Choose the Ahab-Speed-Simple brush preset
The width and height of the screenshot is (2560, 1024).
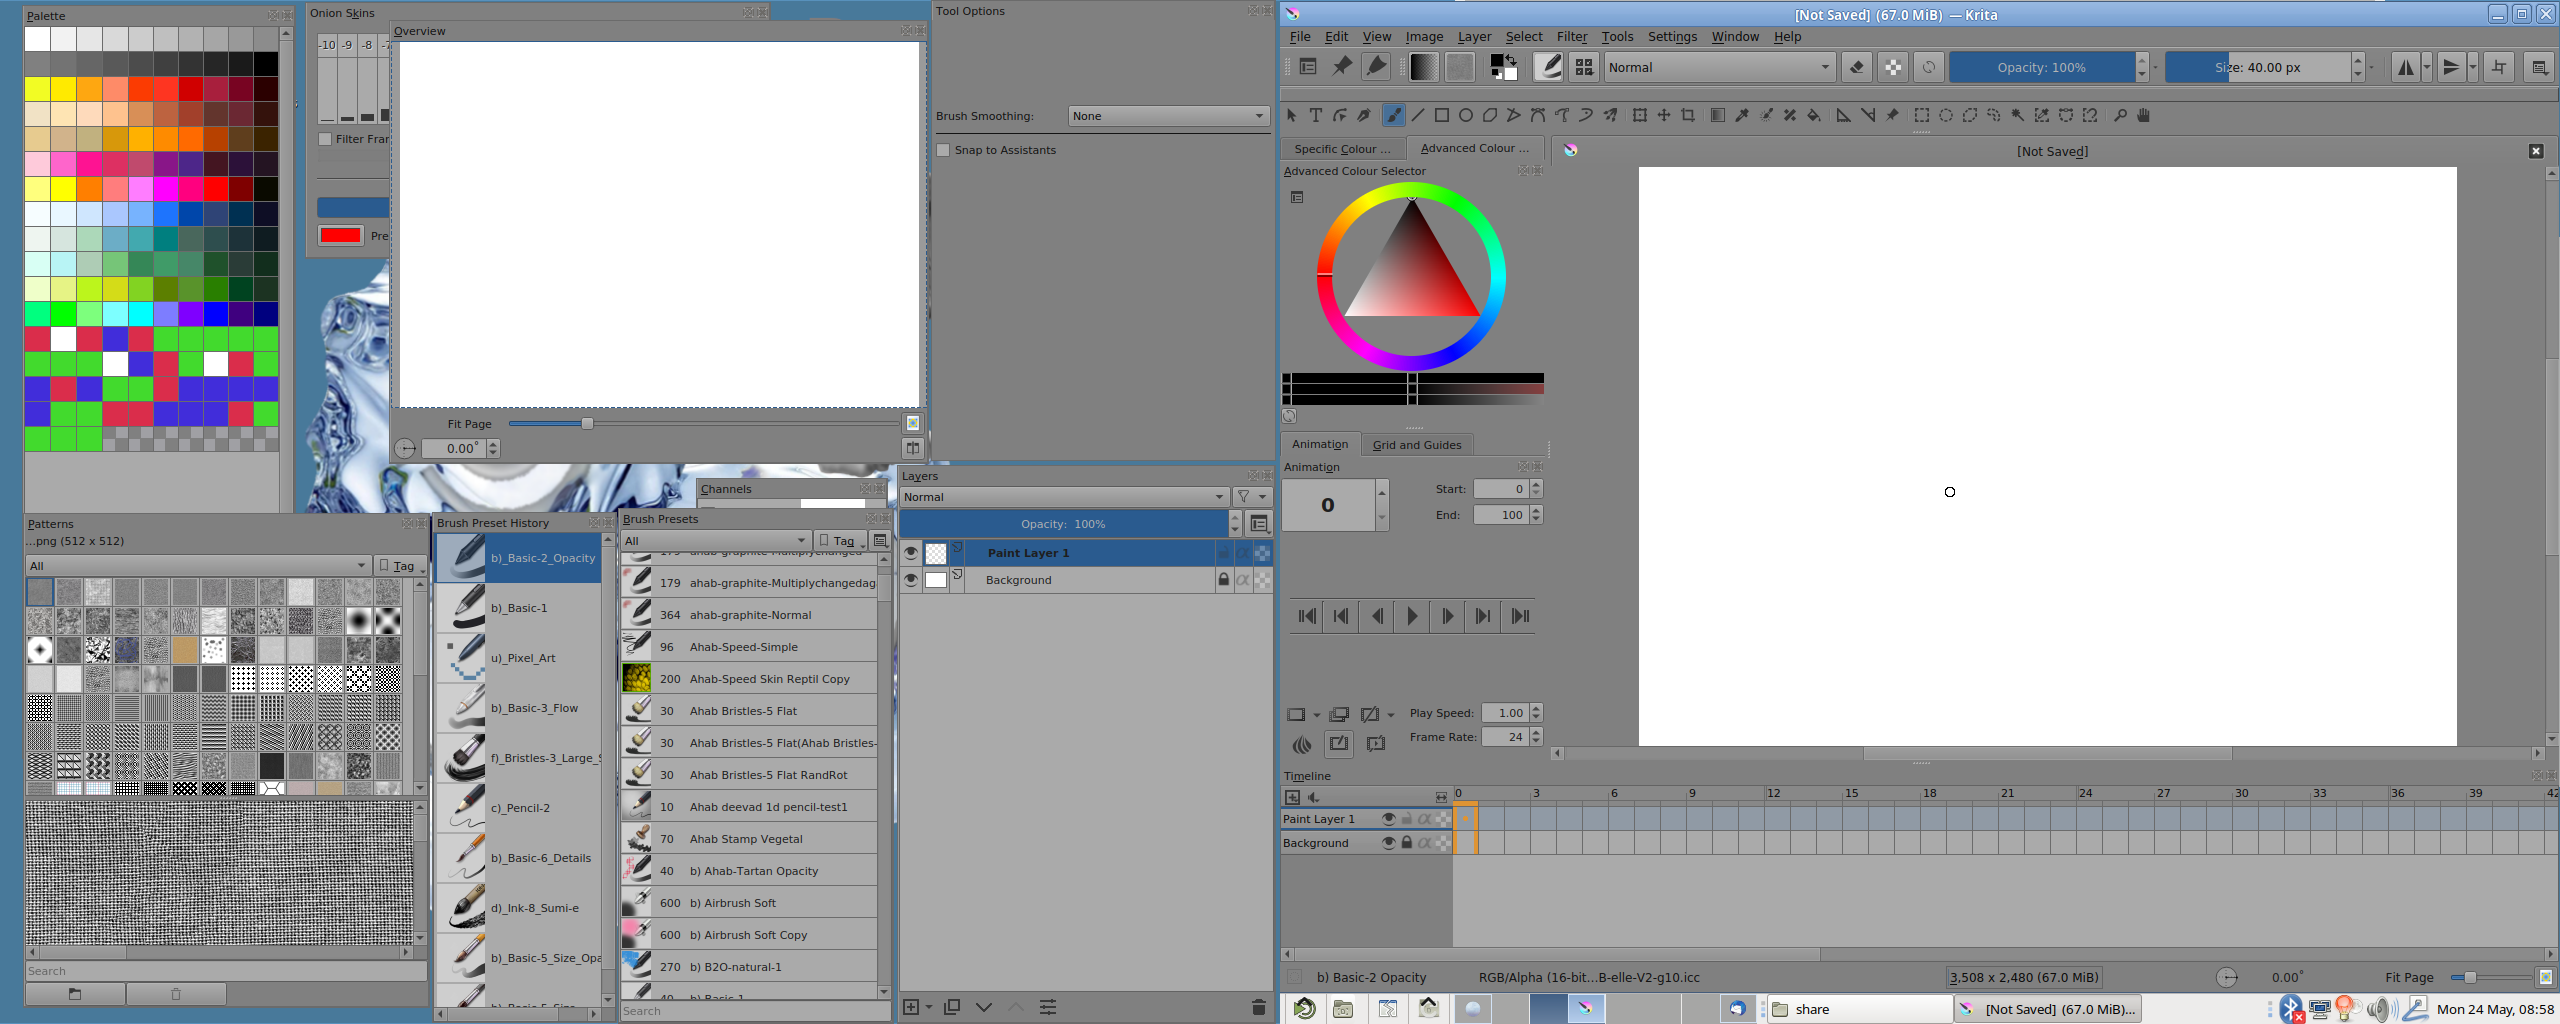749,647
